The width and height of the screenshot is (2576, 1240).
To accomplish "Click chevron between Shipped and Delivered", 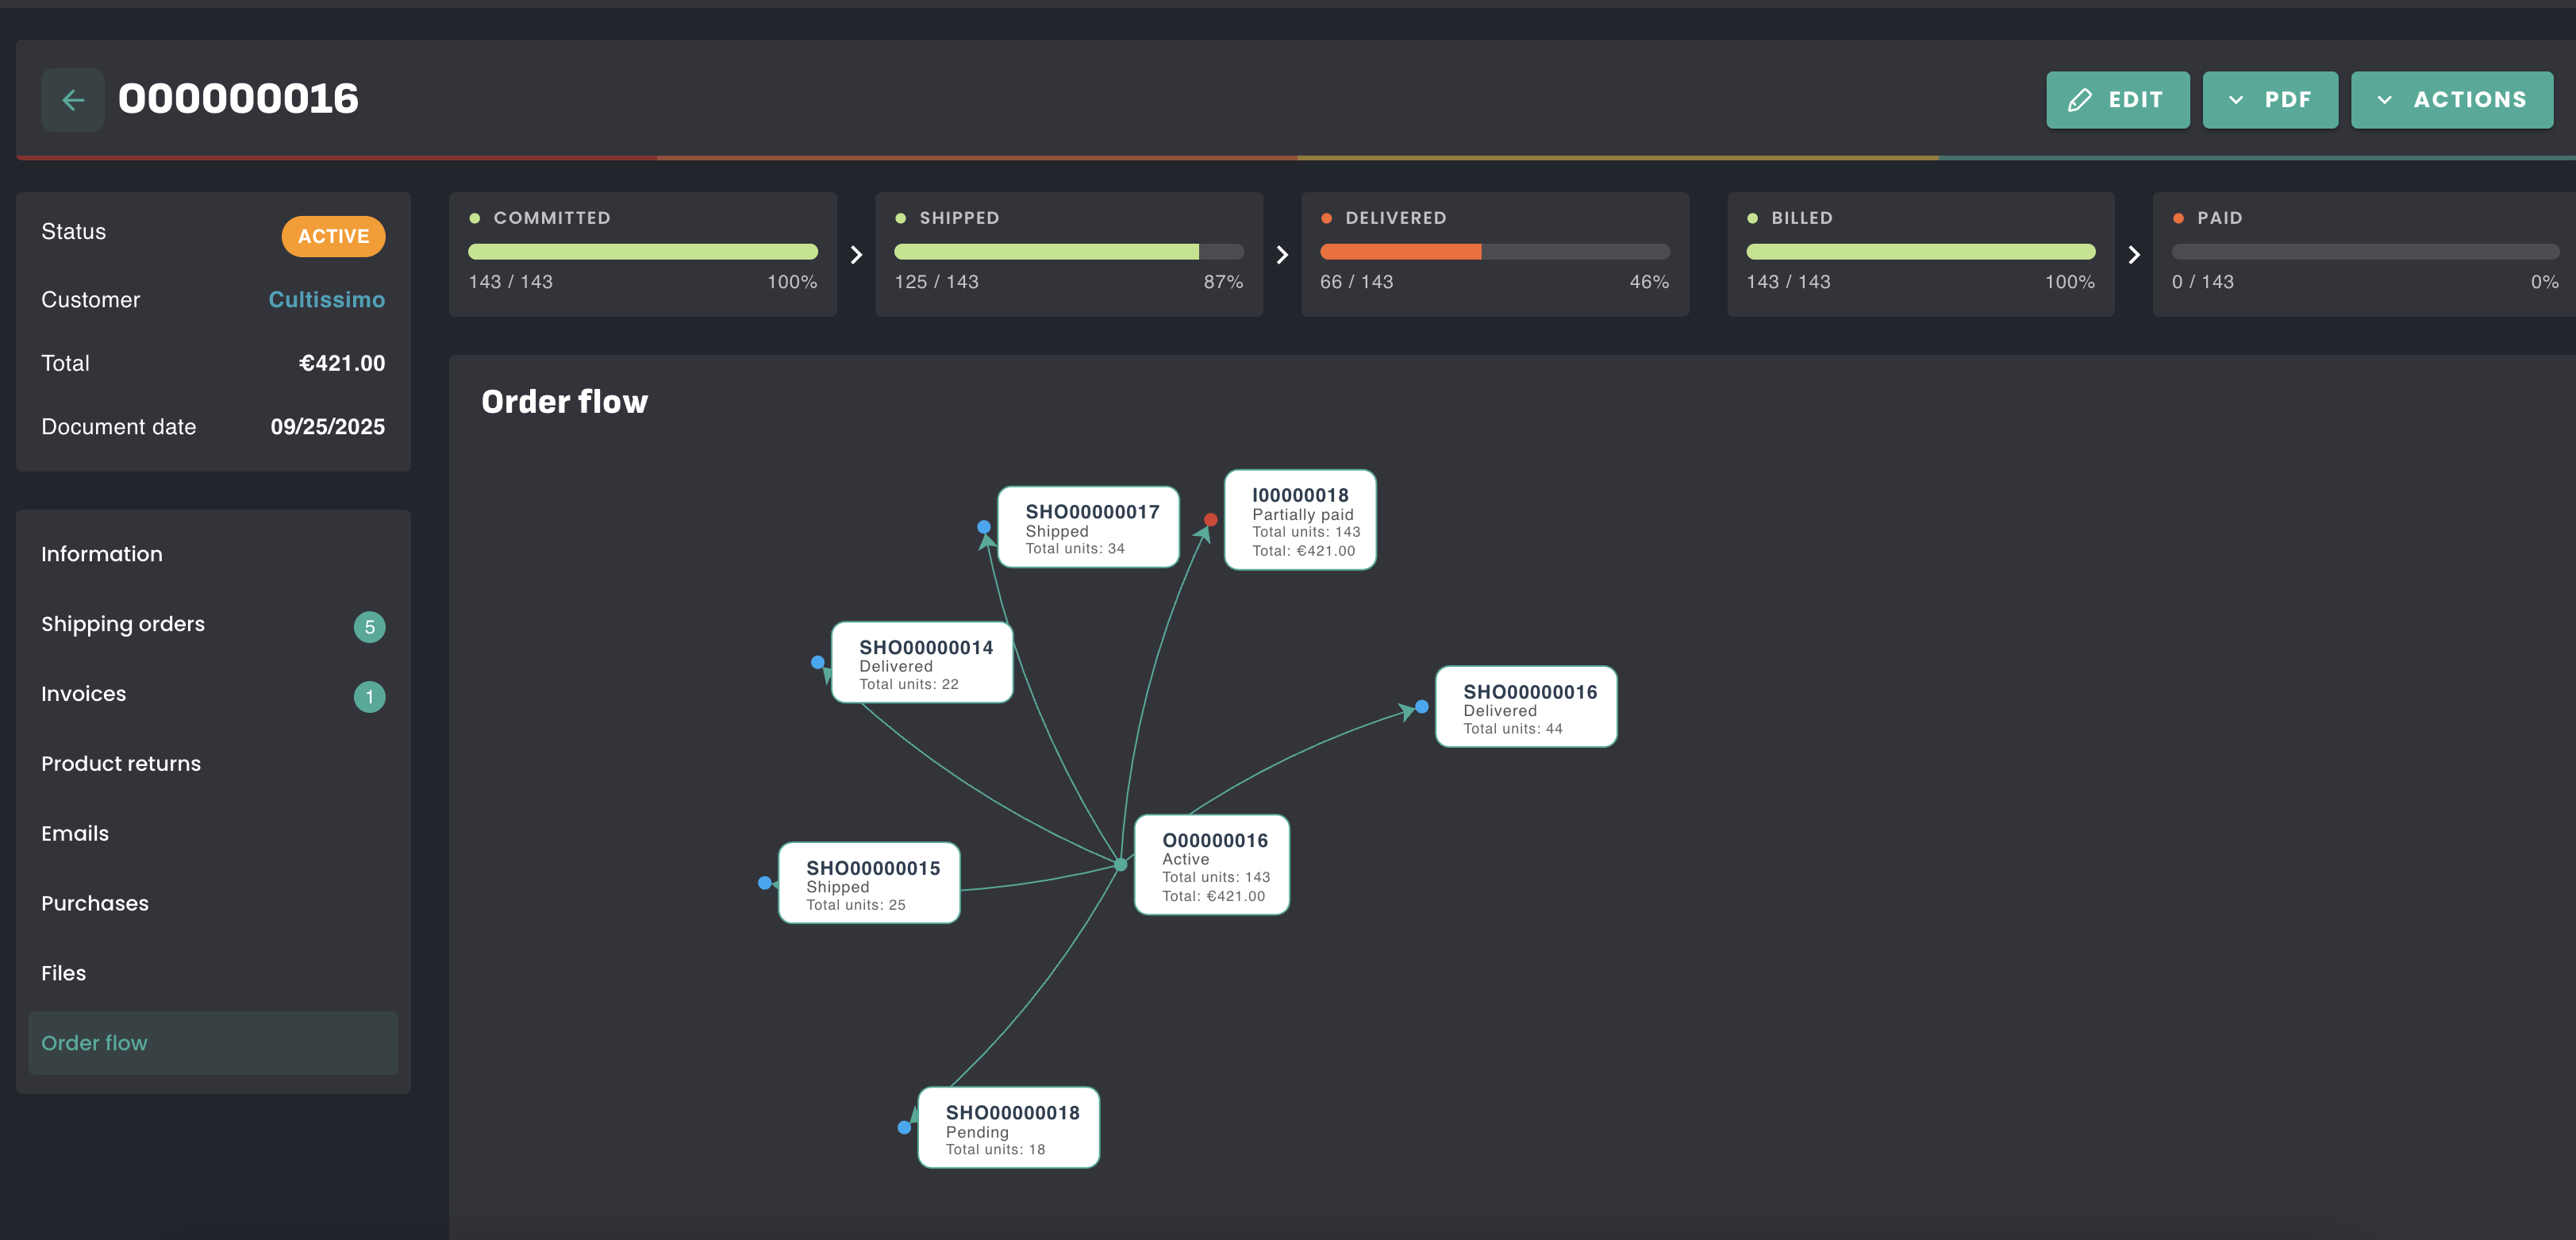I will tap(1282, 255).
